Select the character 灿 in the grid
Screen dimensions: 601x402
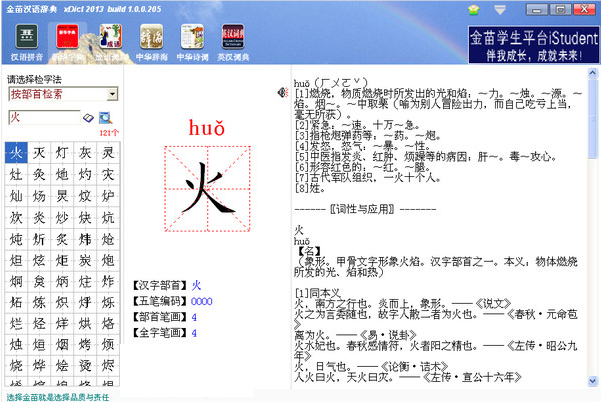point(16,196)
